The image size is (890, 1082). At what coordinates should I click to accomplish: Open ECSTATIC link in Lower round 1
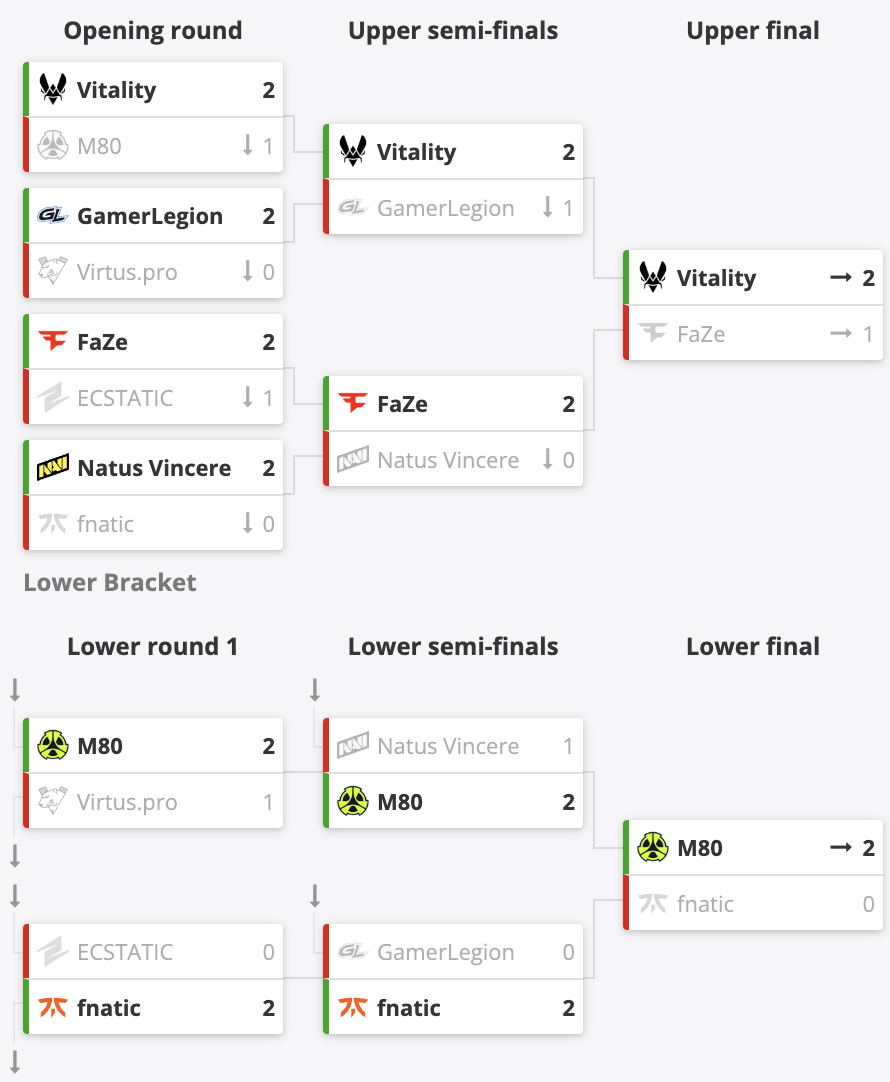[125, 952]
